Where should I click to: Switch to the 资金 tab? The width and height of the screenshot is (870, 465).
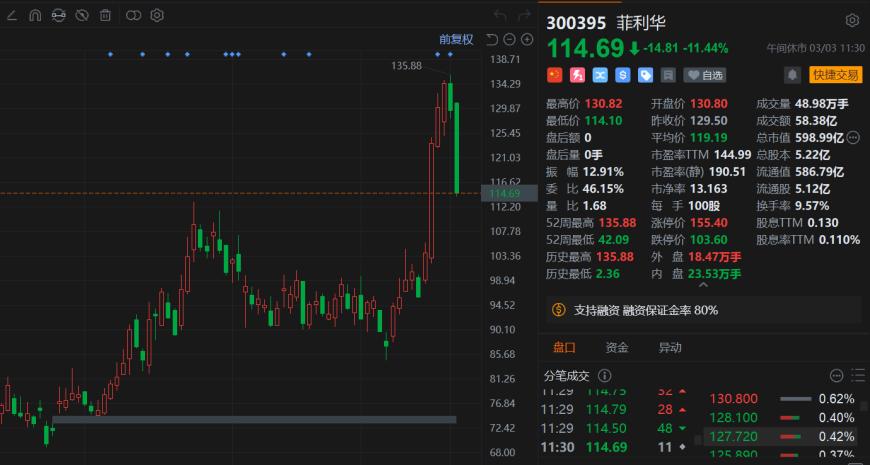click(x=617, y=348)
